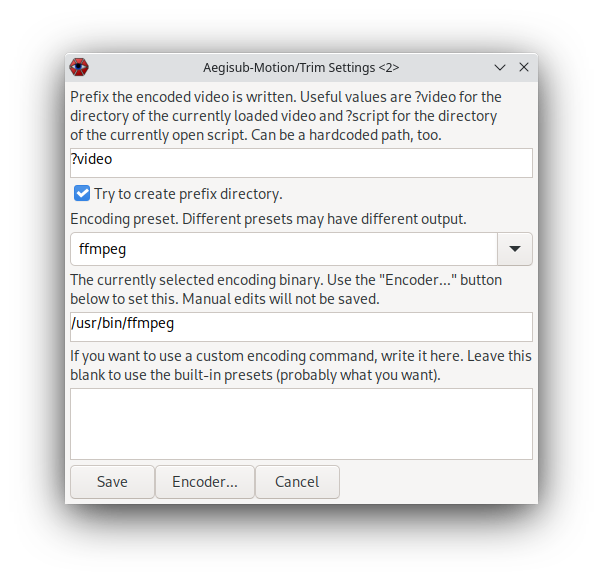The height and width of the screenshot is (581, 603).
Task: Click the Aegisub-Motion/Trim Settings title text
Action: click(301, 68)
